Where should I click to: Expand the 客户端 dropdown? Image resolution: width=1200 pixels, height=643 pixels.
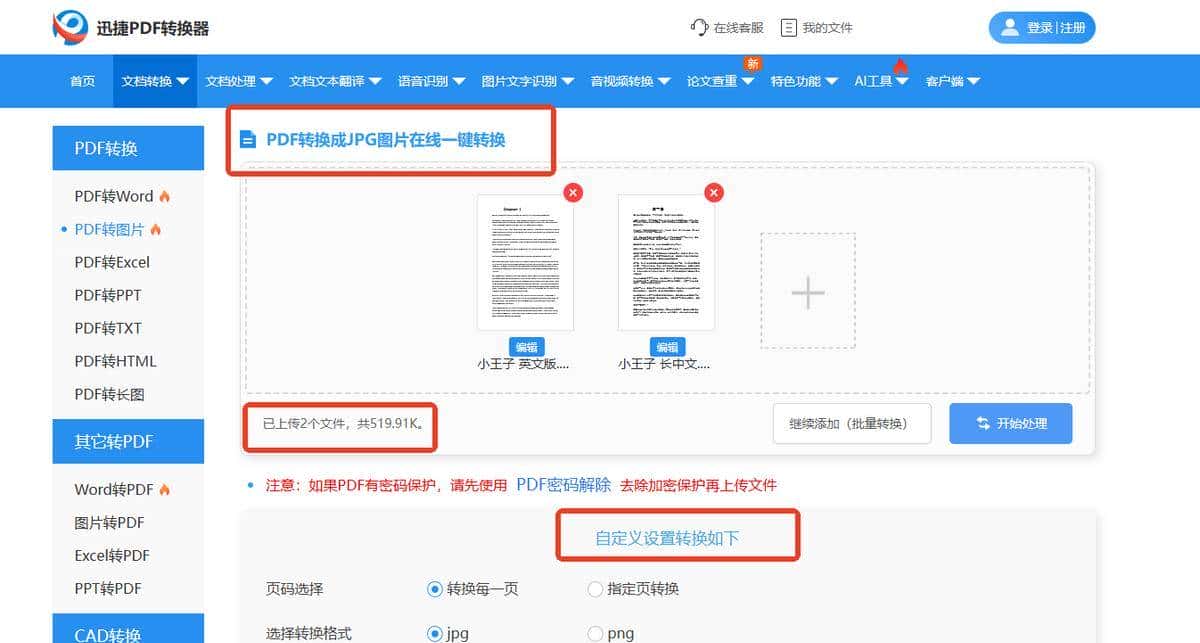(x=946, y=81)
